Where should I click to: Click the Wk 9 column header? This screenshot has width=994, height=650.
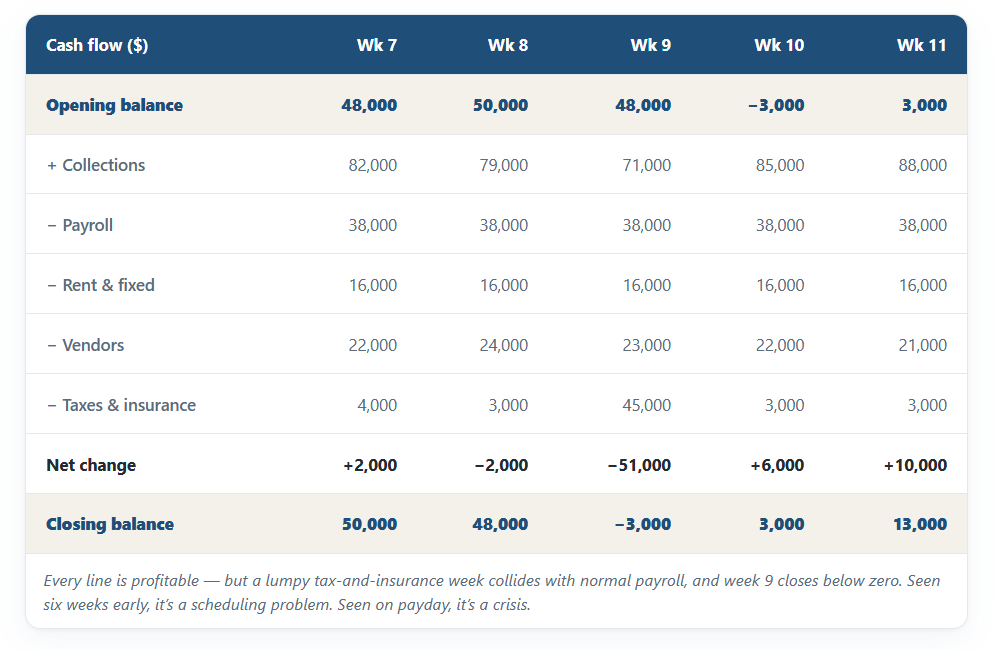650,45
